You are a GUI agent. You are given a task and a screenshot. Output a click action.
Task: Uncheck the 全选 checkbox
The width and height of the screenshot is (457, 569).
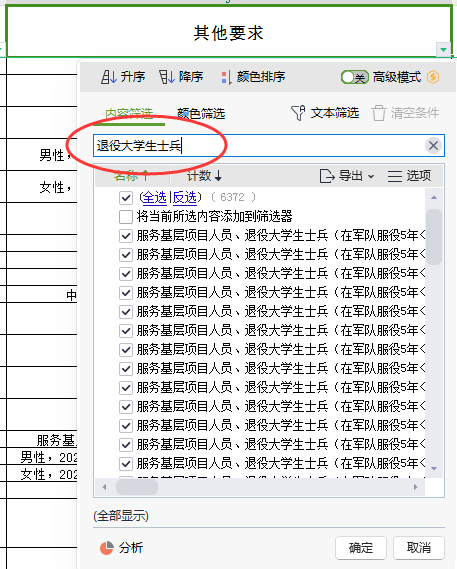click(x=126, y=198)
